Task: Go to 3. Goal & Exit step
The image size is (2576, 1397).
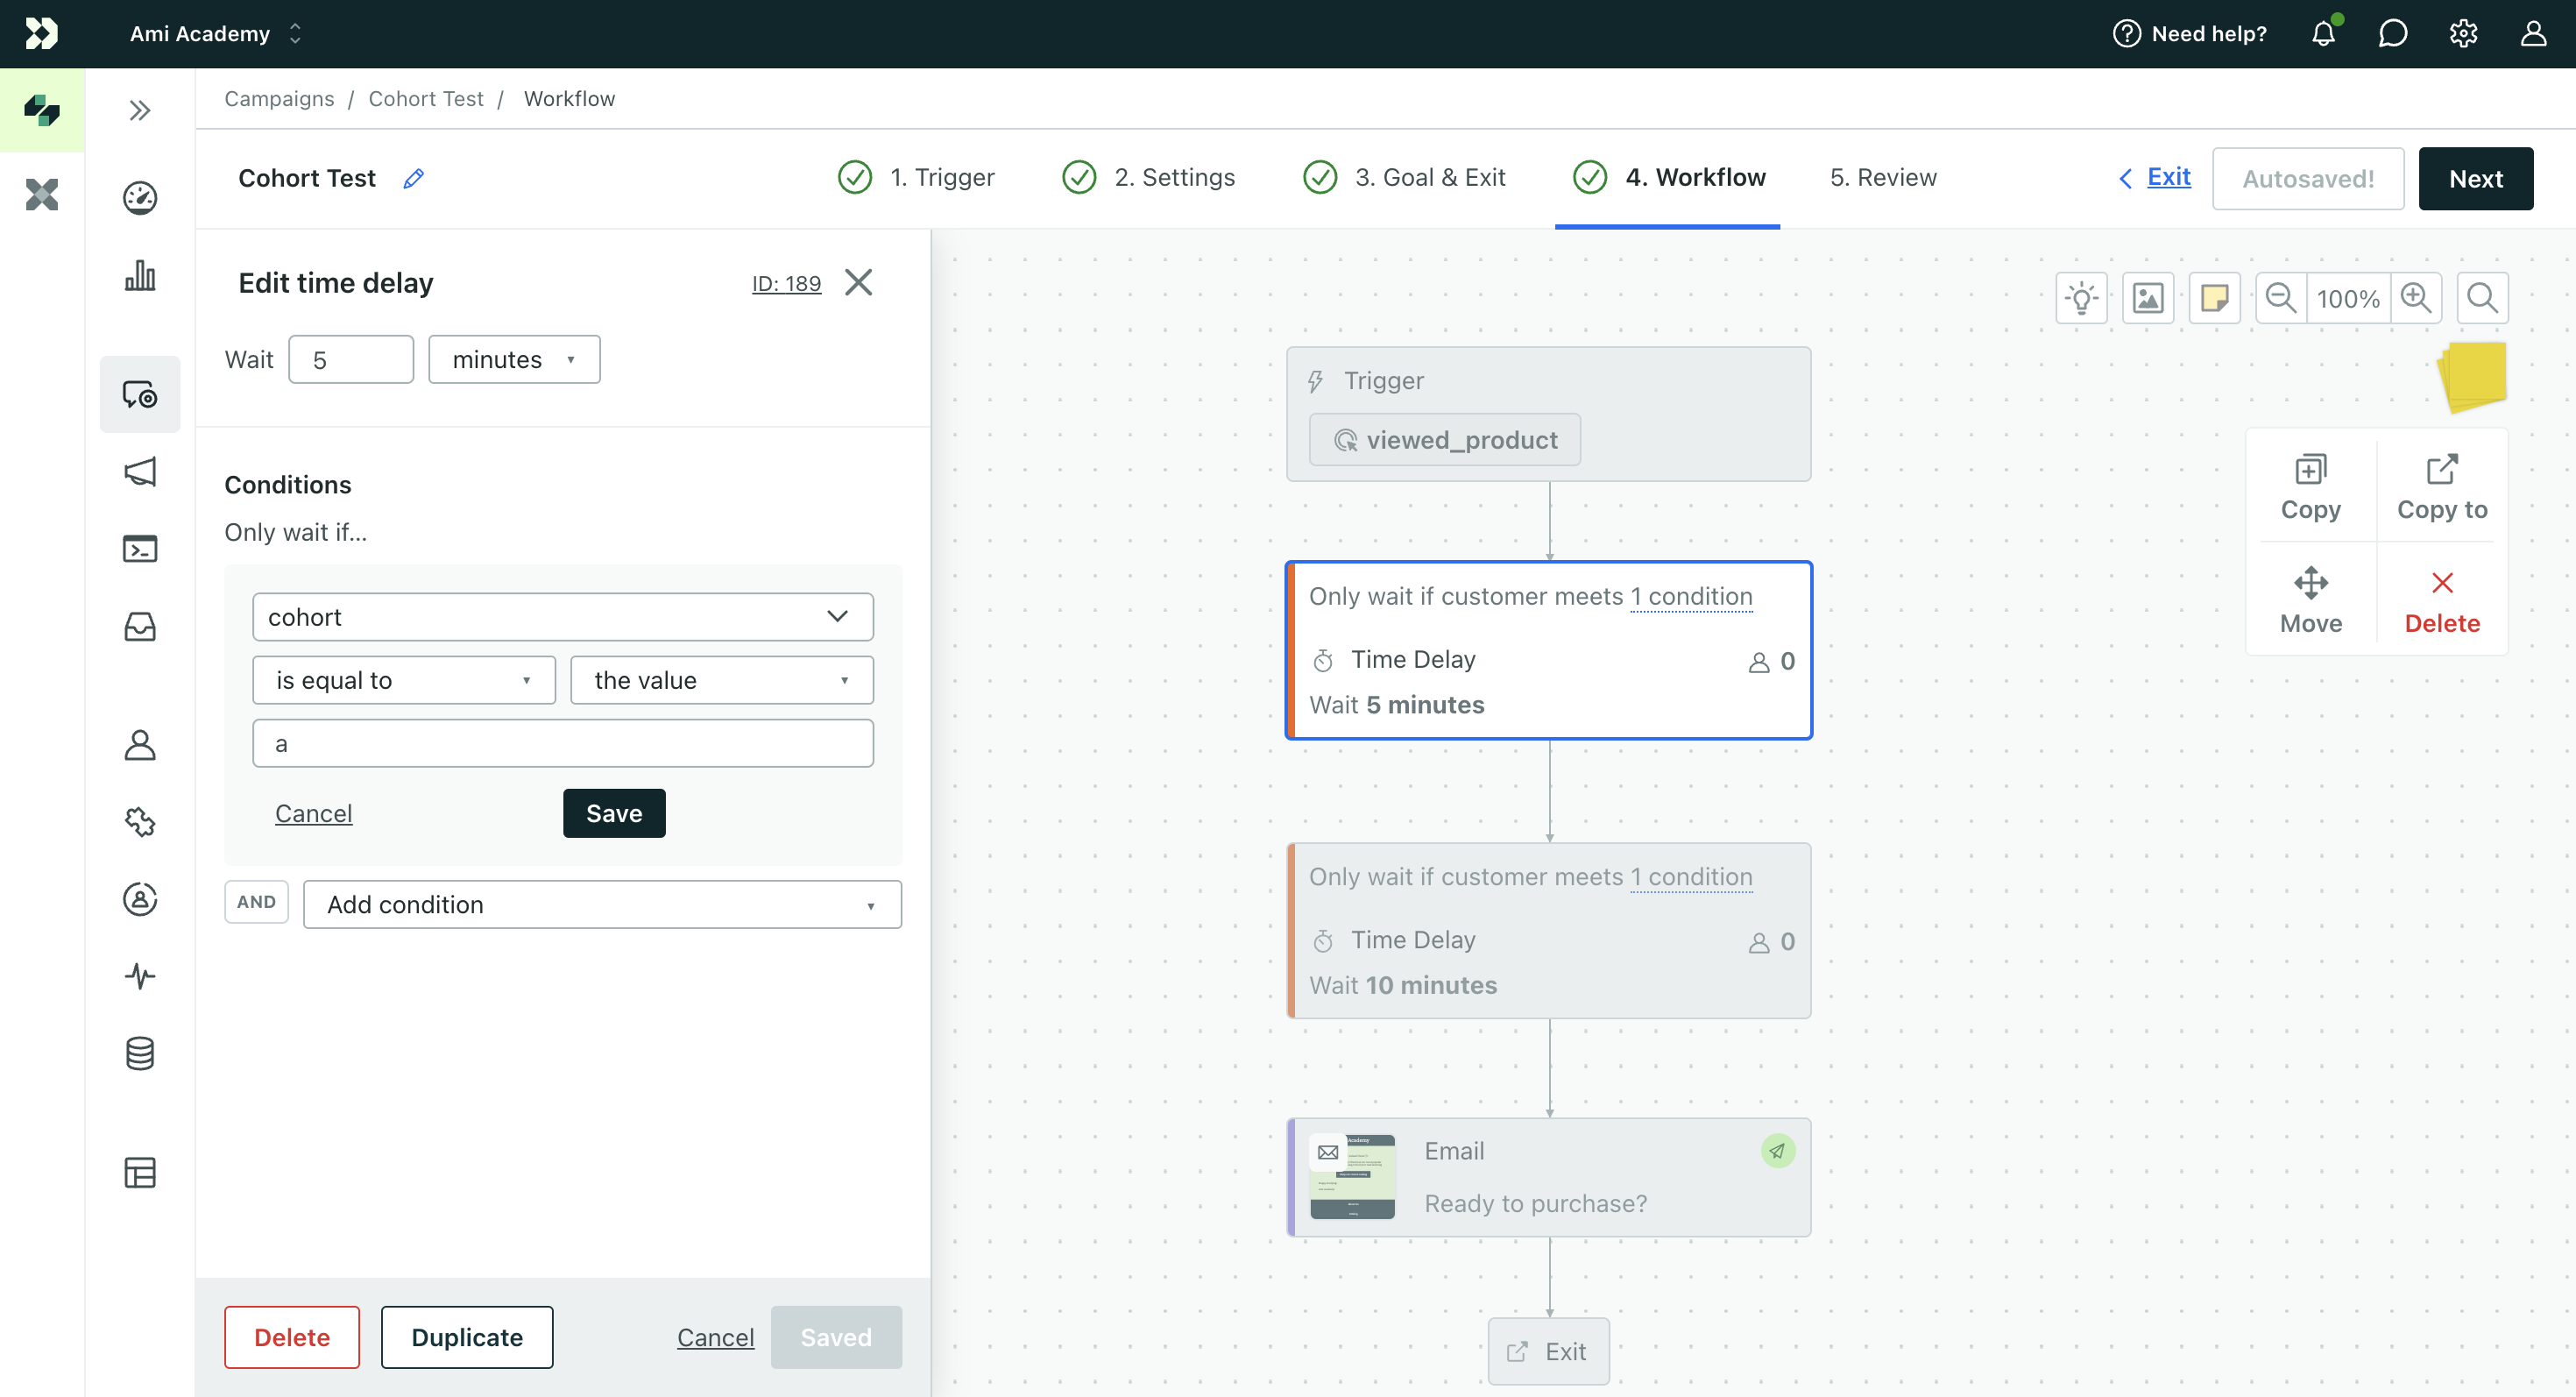Action: coord(1403,178)
